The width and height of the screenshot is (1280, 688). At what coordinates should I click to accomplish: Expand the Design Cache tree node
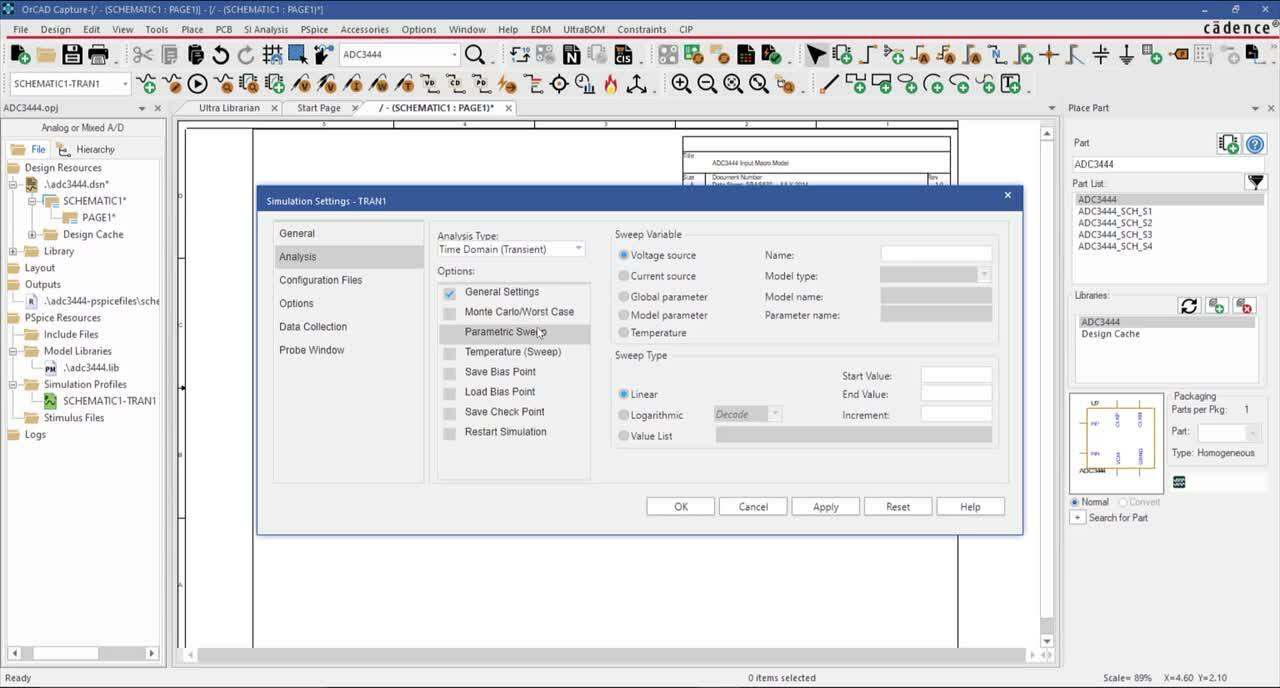coord(32,235)
